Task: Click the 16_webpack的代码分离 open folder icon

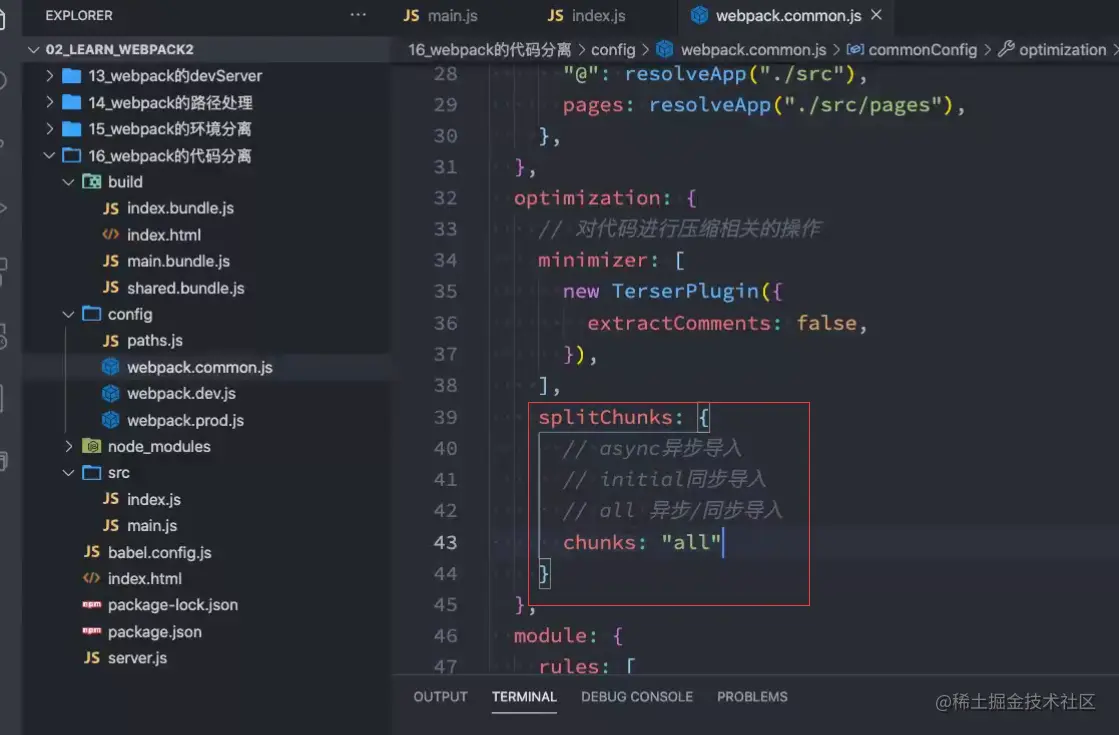Action: tap(71, 156)
